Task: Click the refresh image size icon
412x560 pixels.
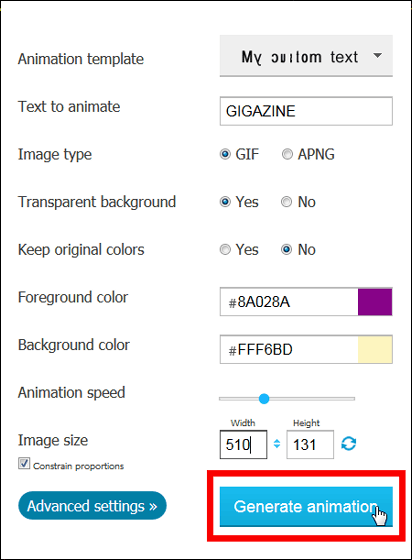Action: coord(348,444)
